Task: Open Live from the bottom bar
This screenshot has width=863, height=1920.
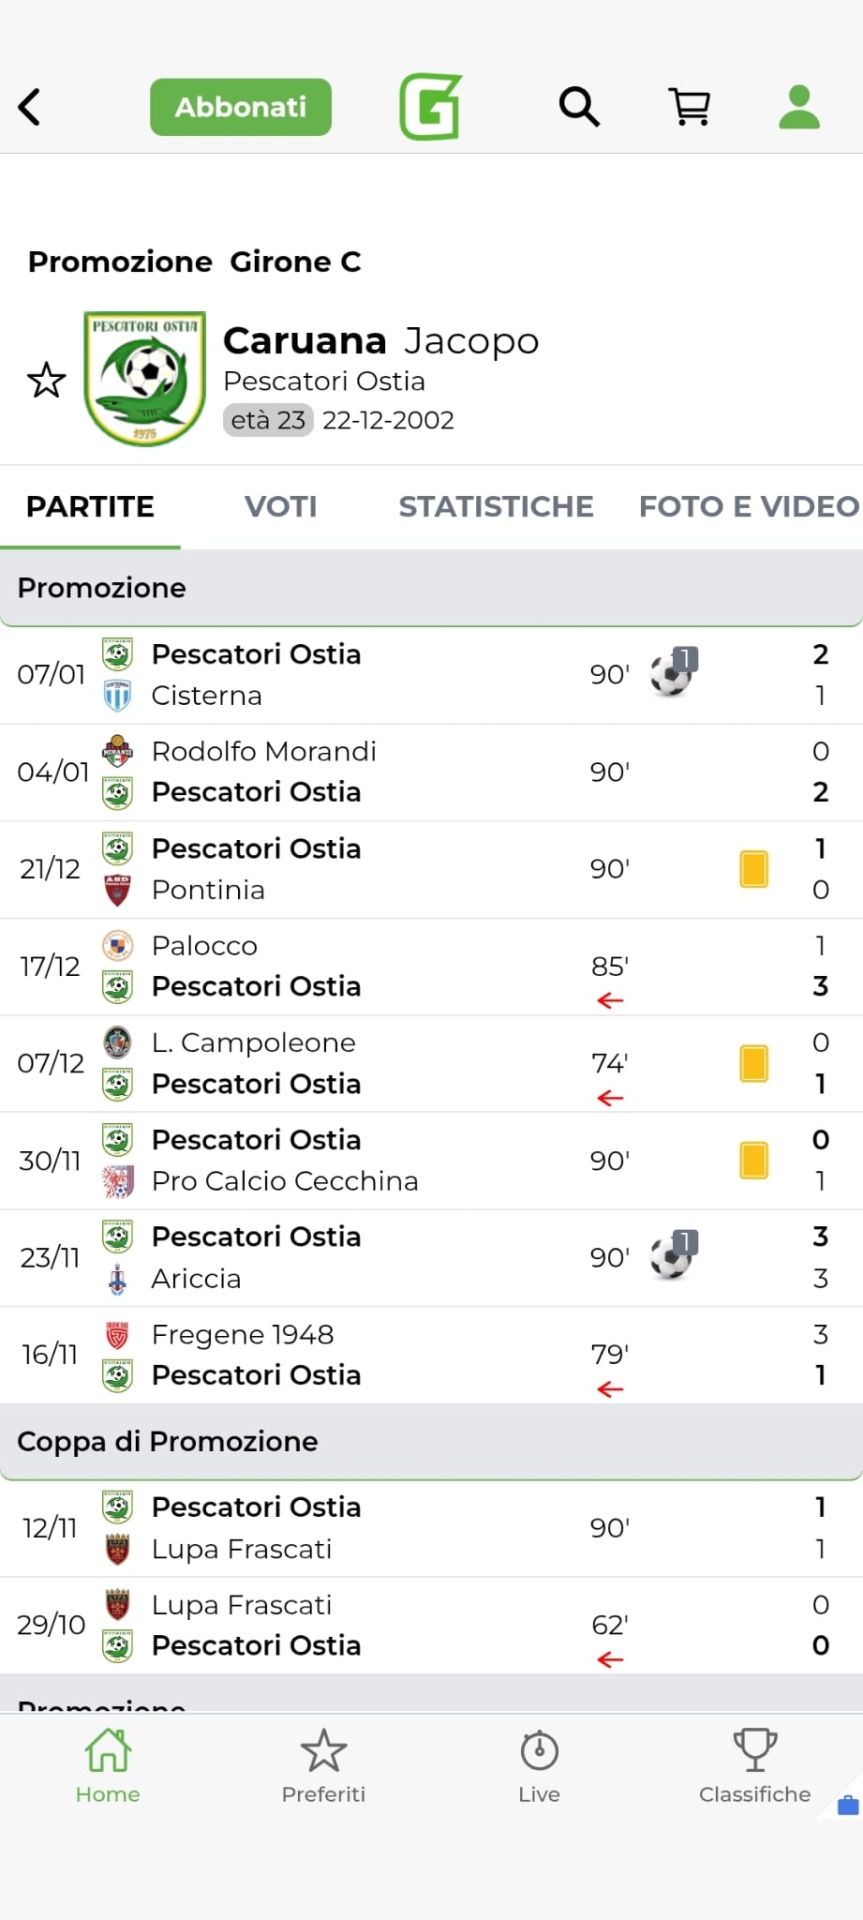Action: [539, 1767]
